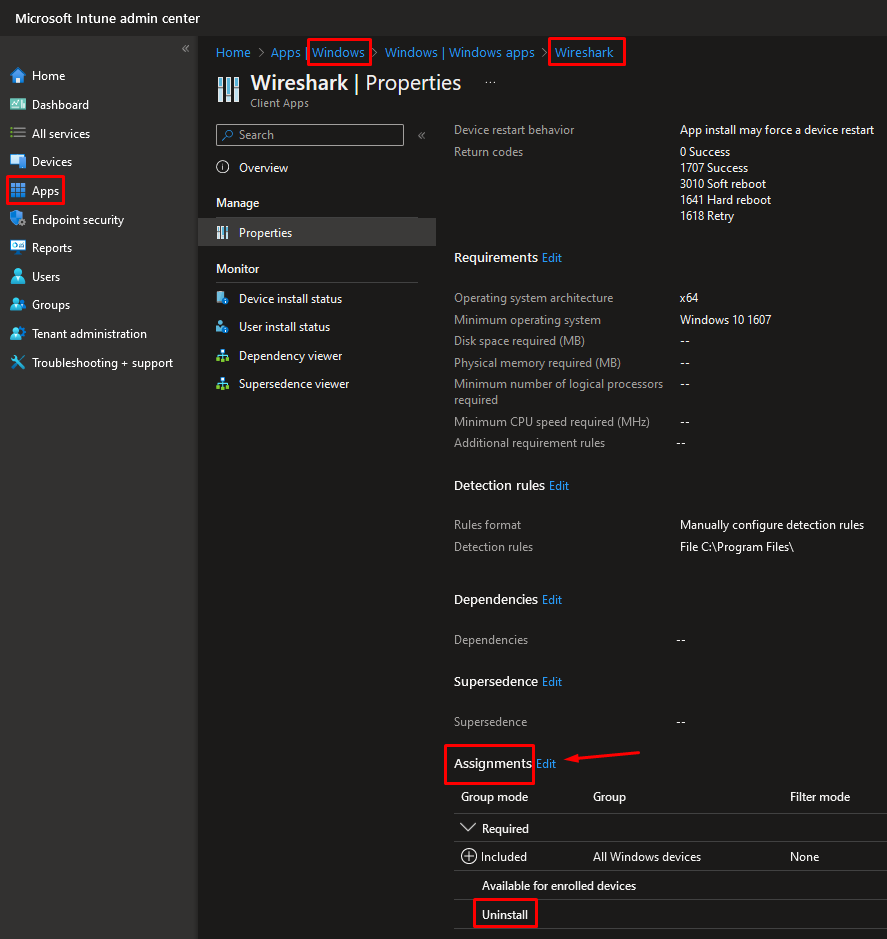Click the Home icon in the left navigation

pos(18,76)
